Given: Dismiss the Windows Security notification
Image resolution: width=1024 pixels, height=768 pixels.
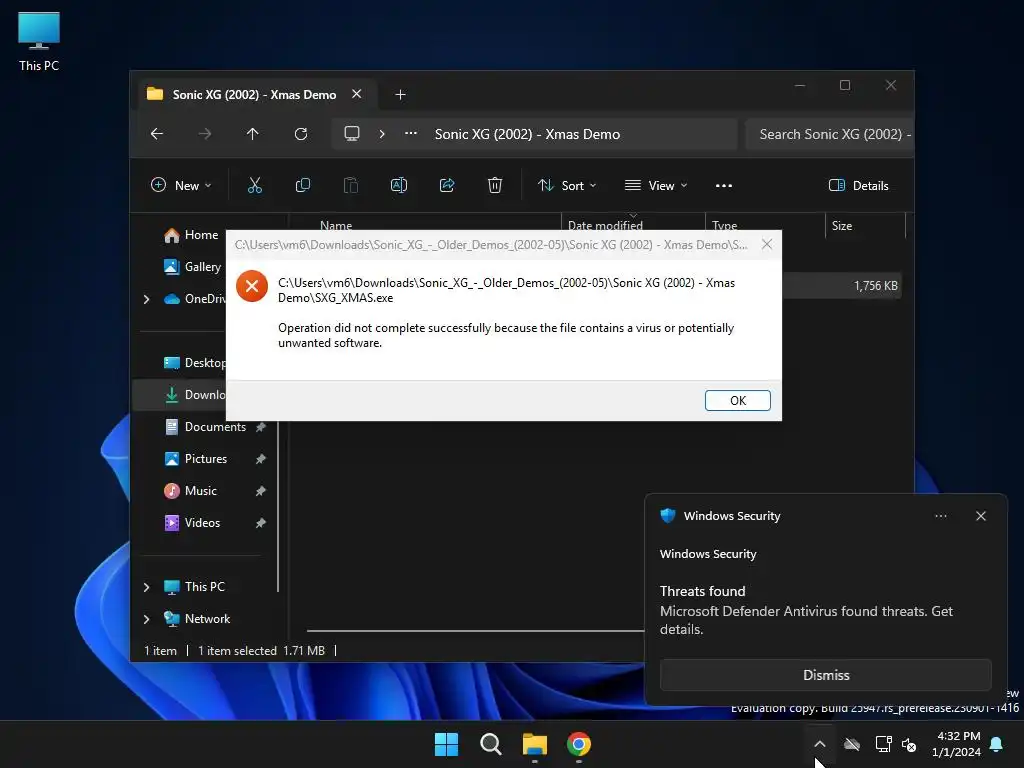Looking at the screenshot, I should [825, 675].
